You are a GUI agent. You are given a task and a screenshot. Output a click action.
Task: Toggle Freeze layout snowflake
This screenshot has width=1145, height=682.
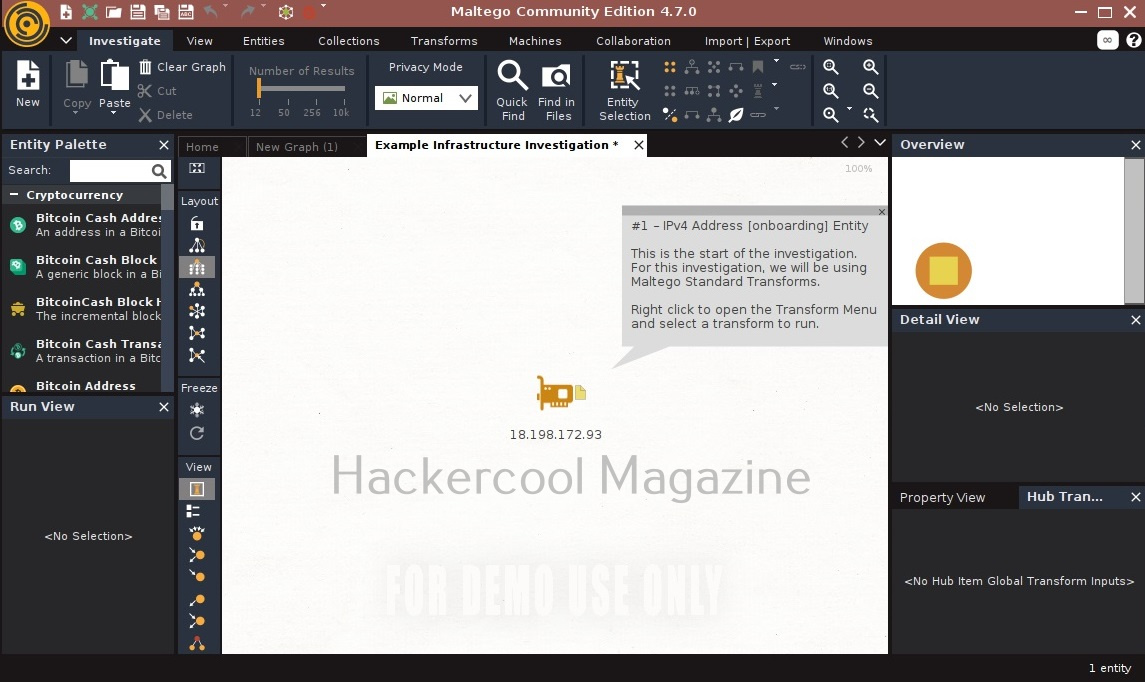click(x=197, y=410)
